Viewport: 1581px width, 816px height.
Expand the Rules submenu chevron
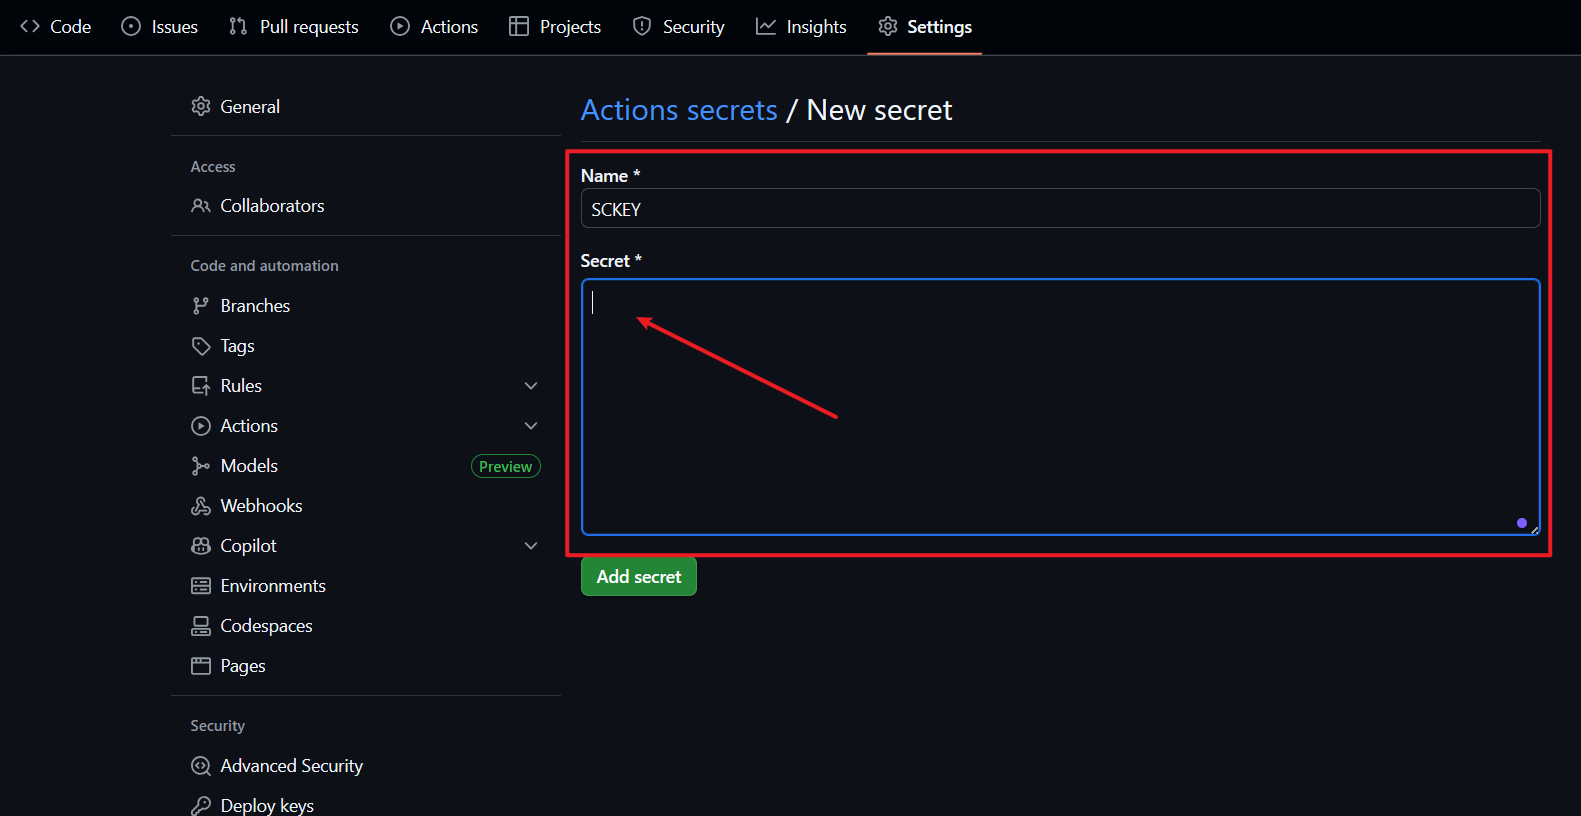point(531,385)
